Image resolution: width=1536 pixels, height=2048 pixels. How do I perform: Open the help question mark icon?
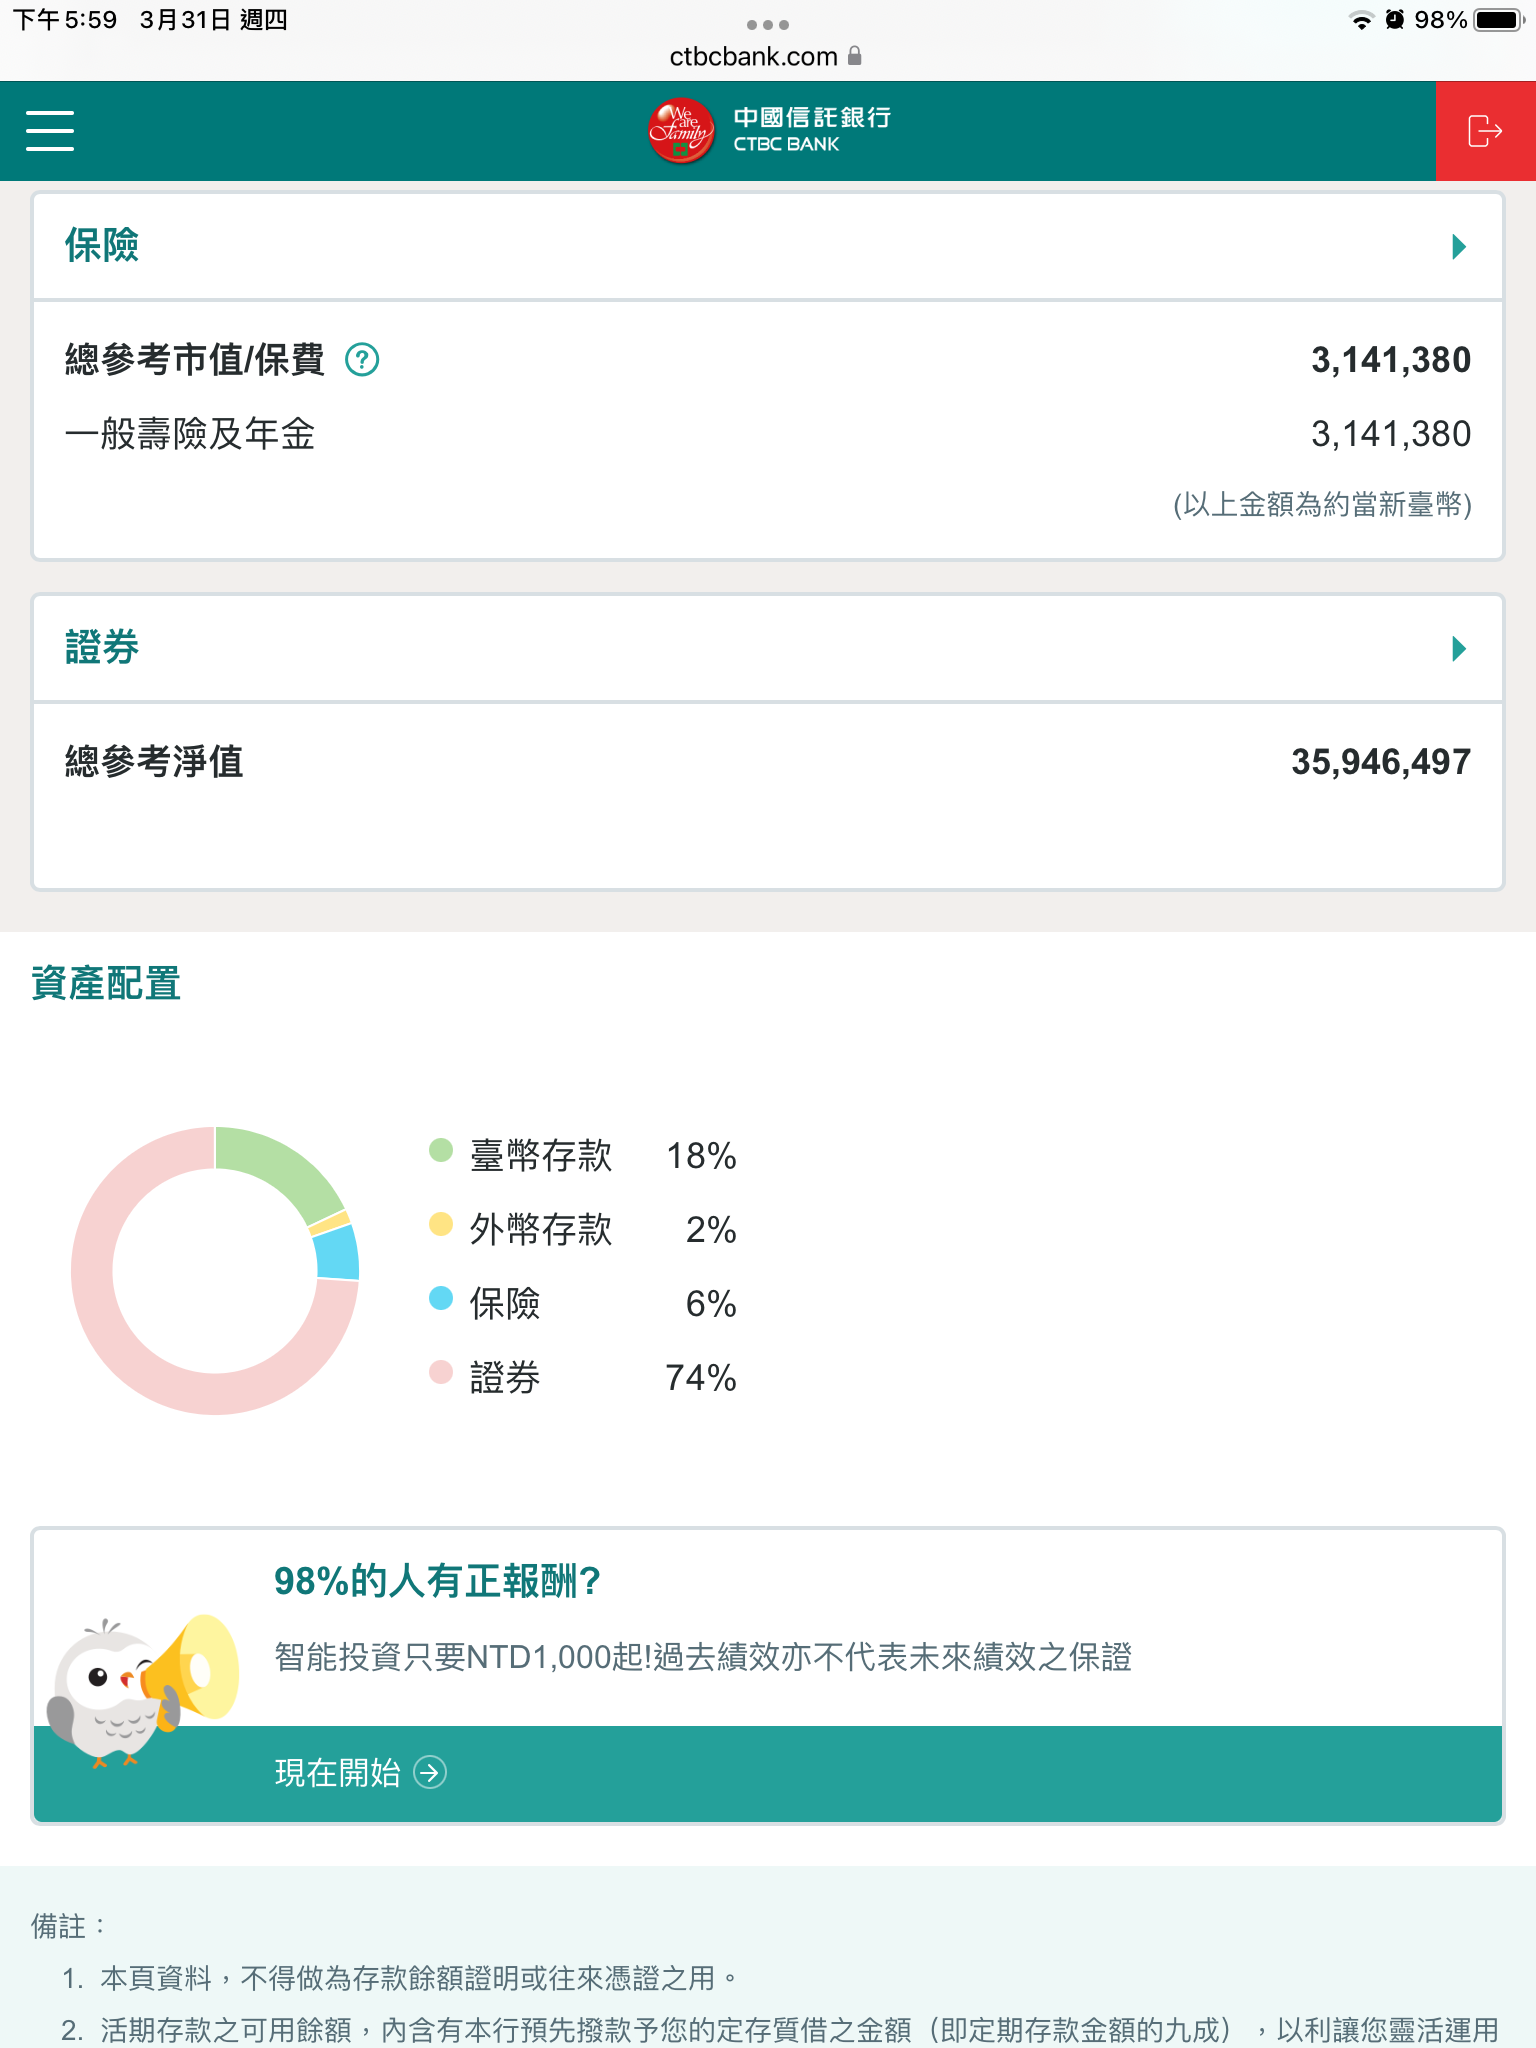click(362, 359)
